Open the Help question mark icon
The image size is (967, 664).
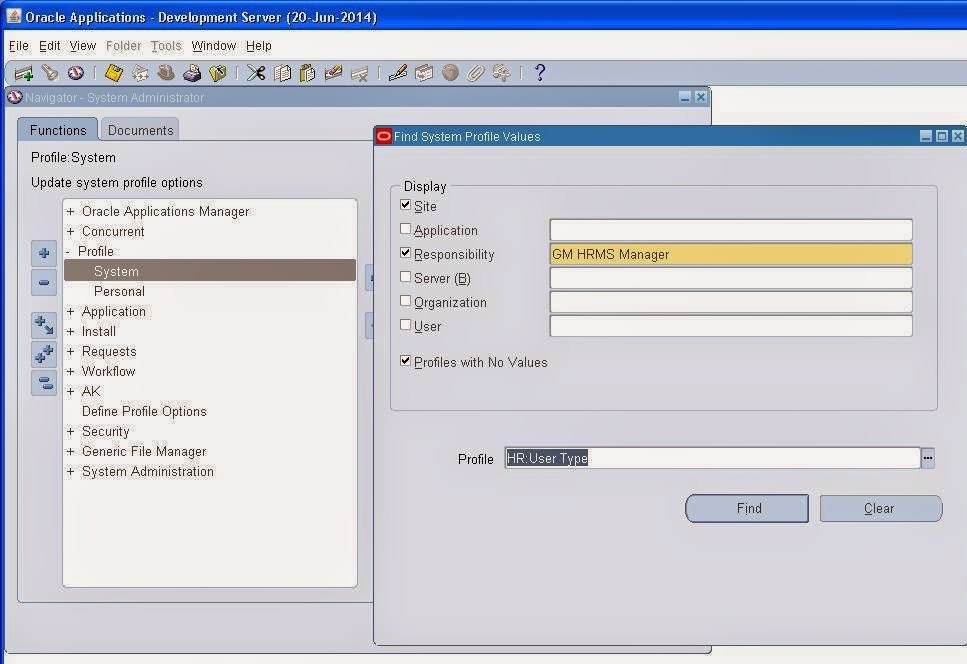coord(537,72)
